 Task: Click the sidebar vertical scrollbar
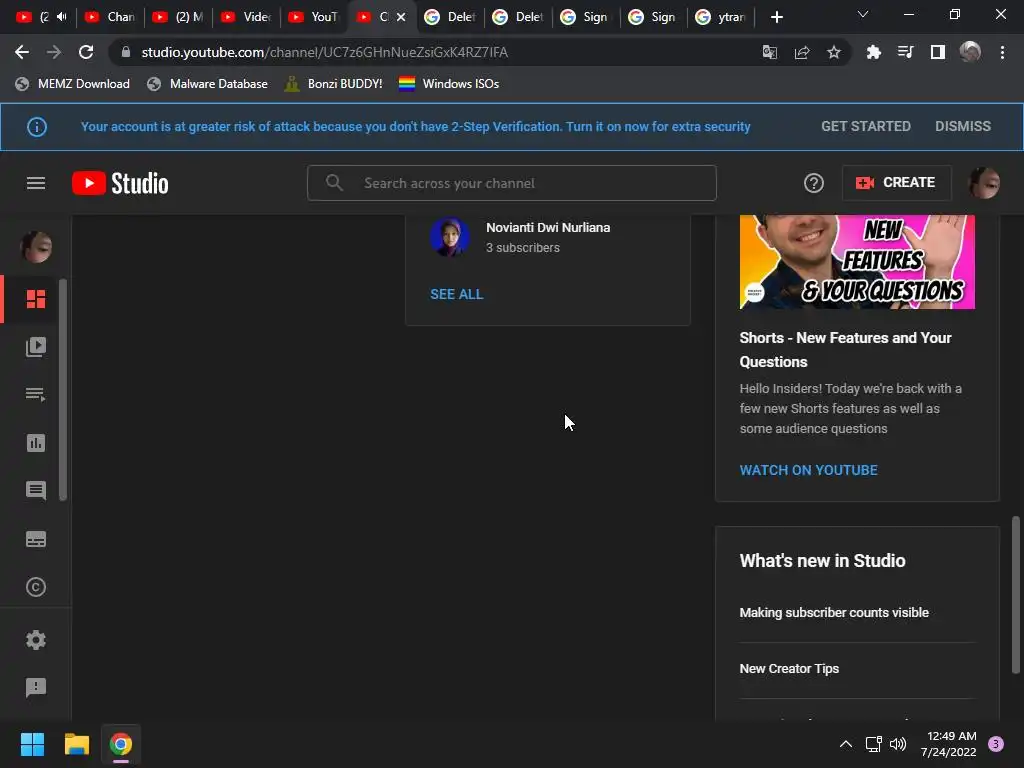point(63,389)
